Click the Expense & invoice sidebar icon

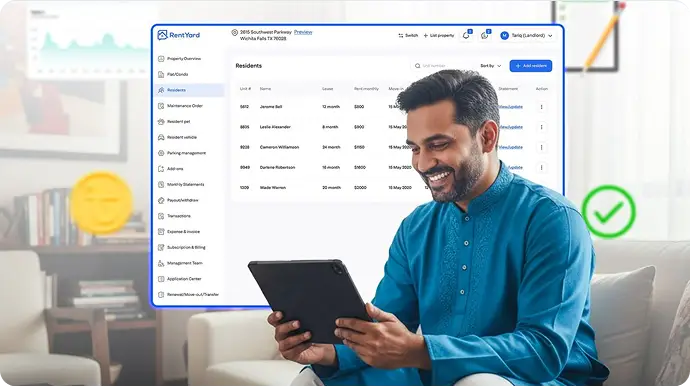click(161, 232)
